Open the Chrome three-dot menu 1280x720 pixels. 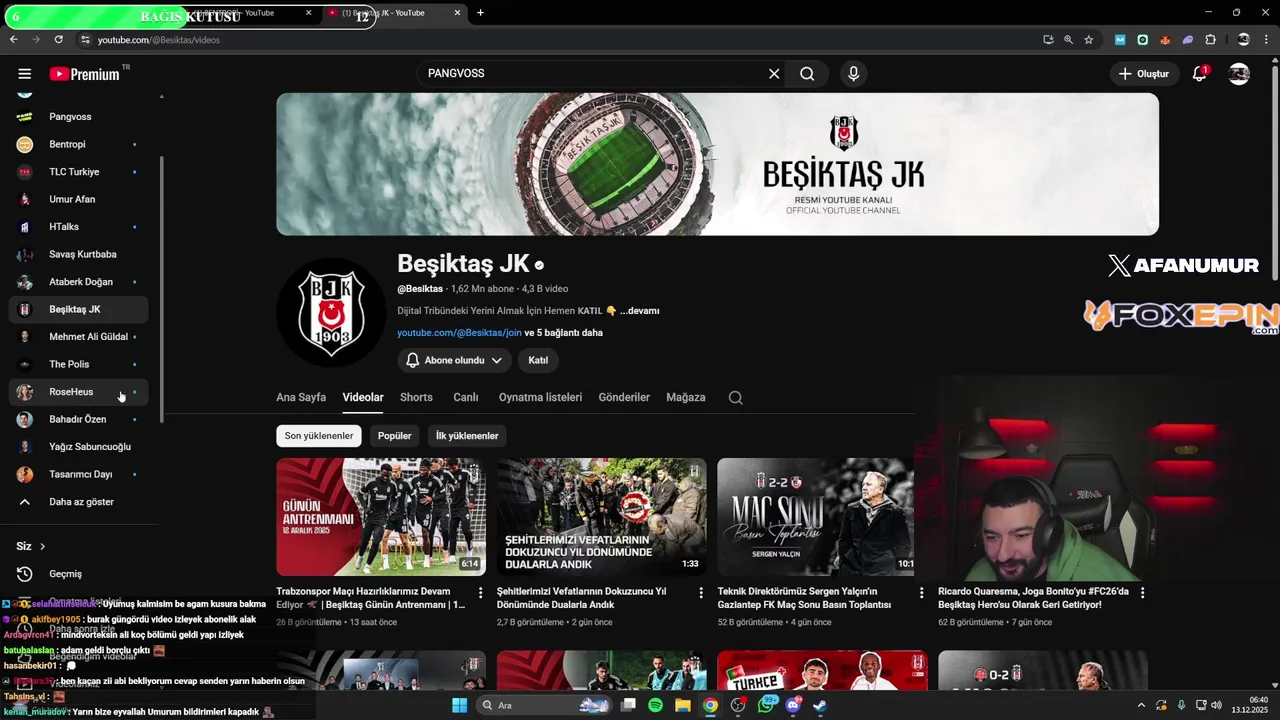pos(1266,40)
